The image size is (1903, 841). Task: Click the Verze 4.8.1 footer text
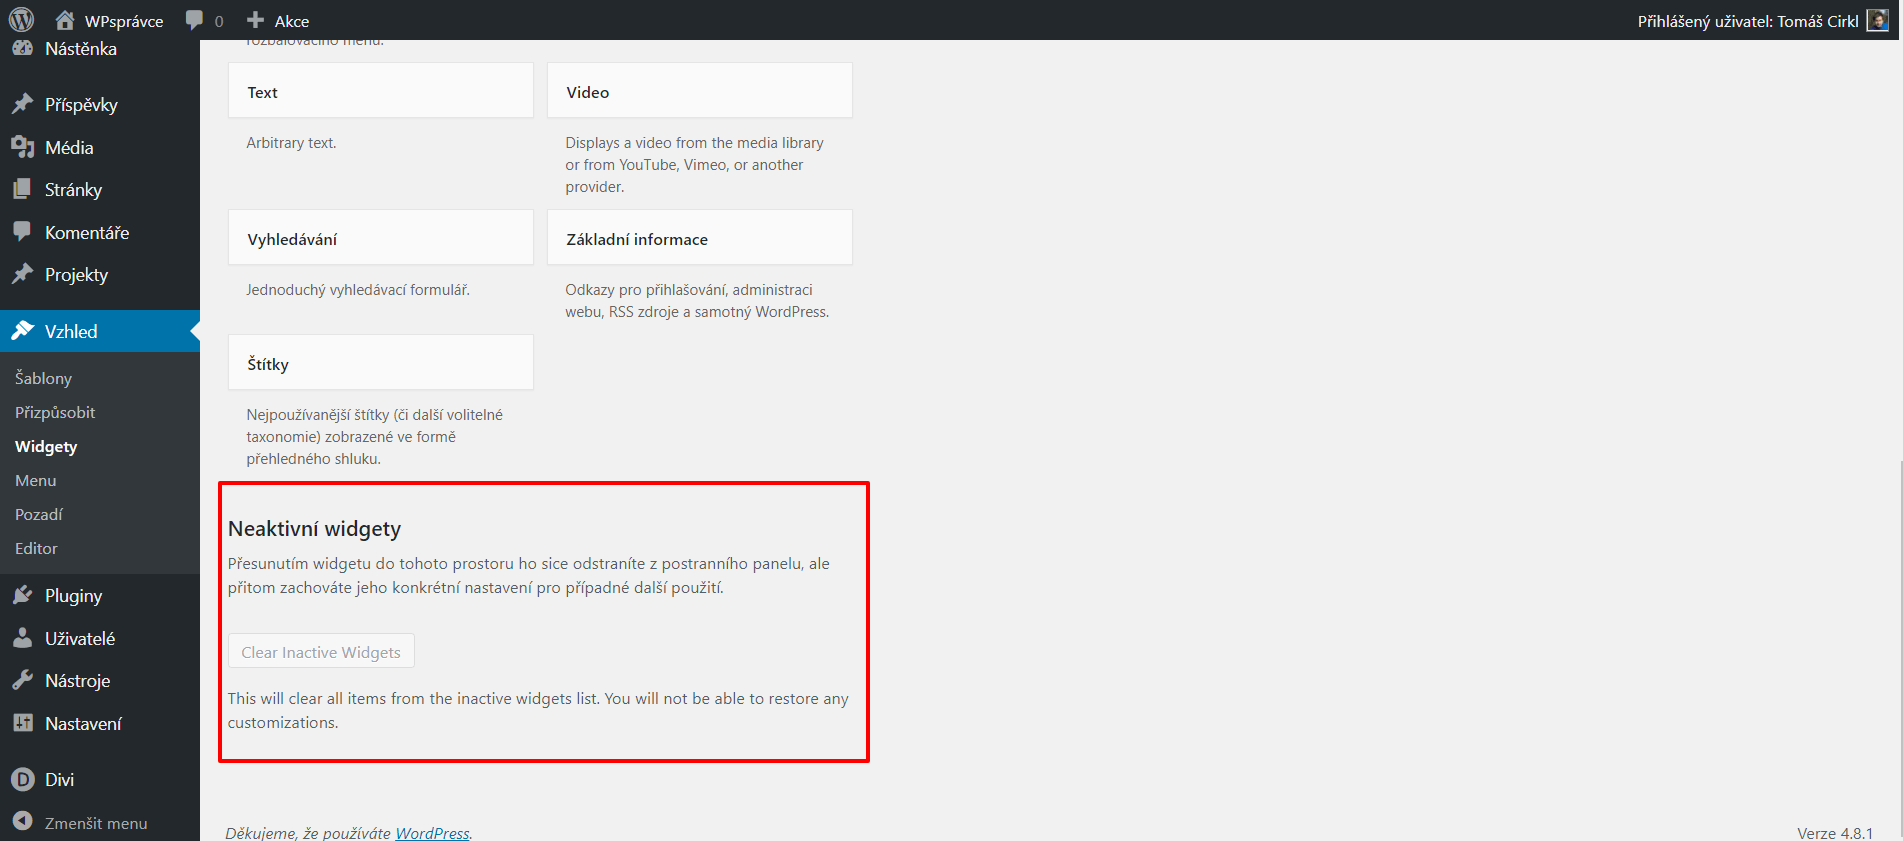[1835, 832]
